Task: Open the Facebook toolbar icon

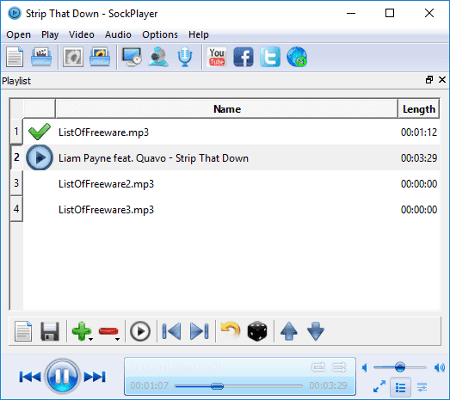Action: [243, 57]
